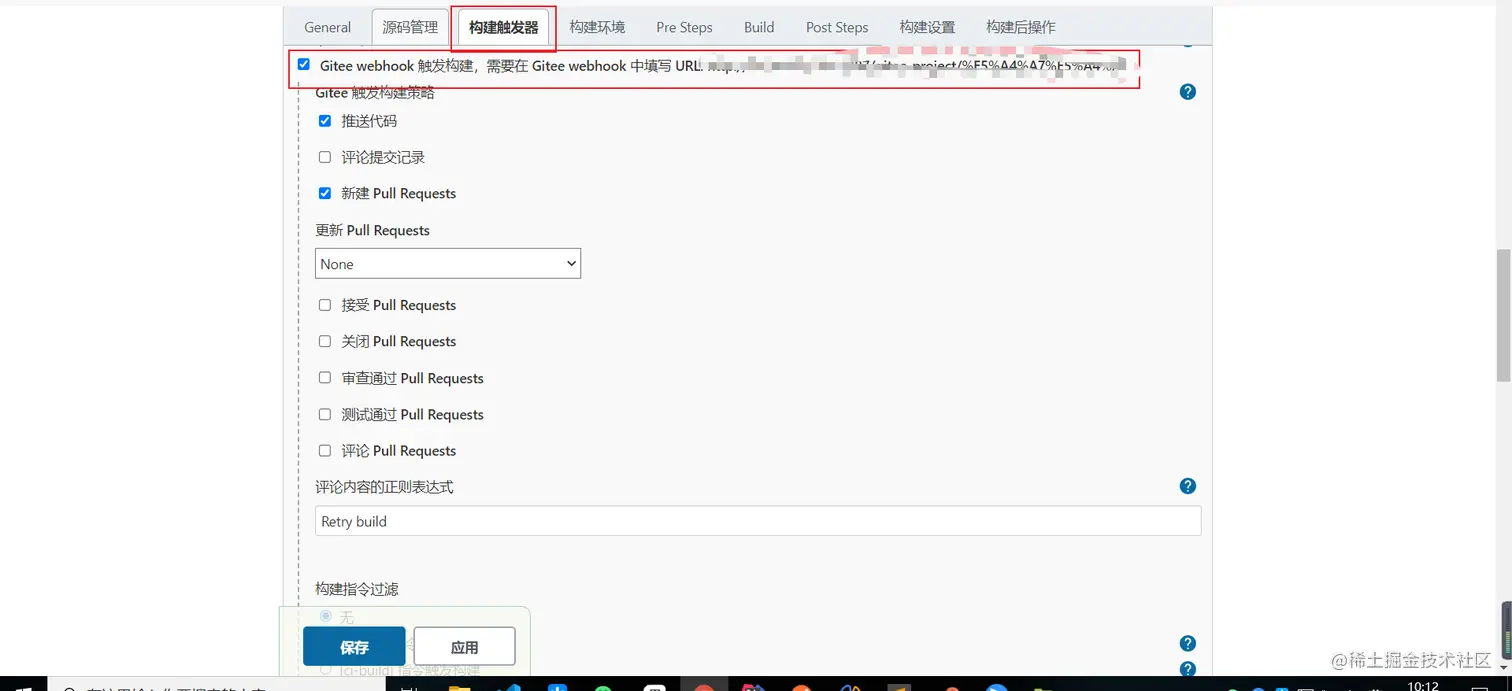Click the page vertical scrollbar thumb
1512x691 pixels.
(x=1503, y=315)
